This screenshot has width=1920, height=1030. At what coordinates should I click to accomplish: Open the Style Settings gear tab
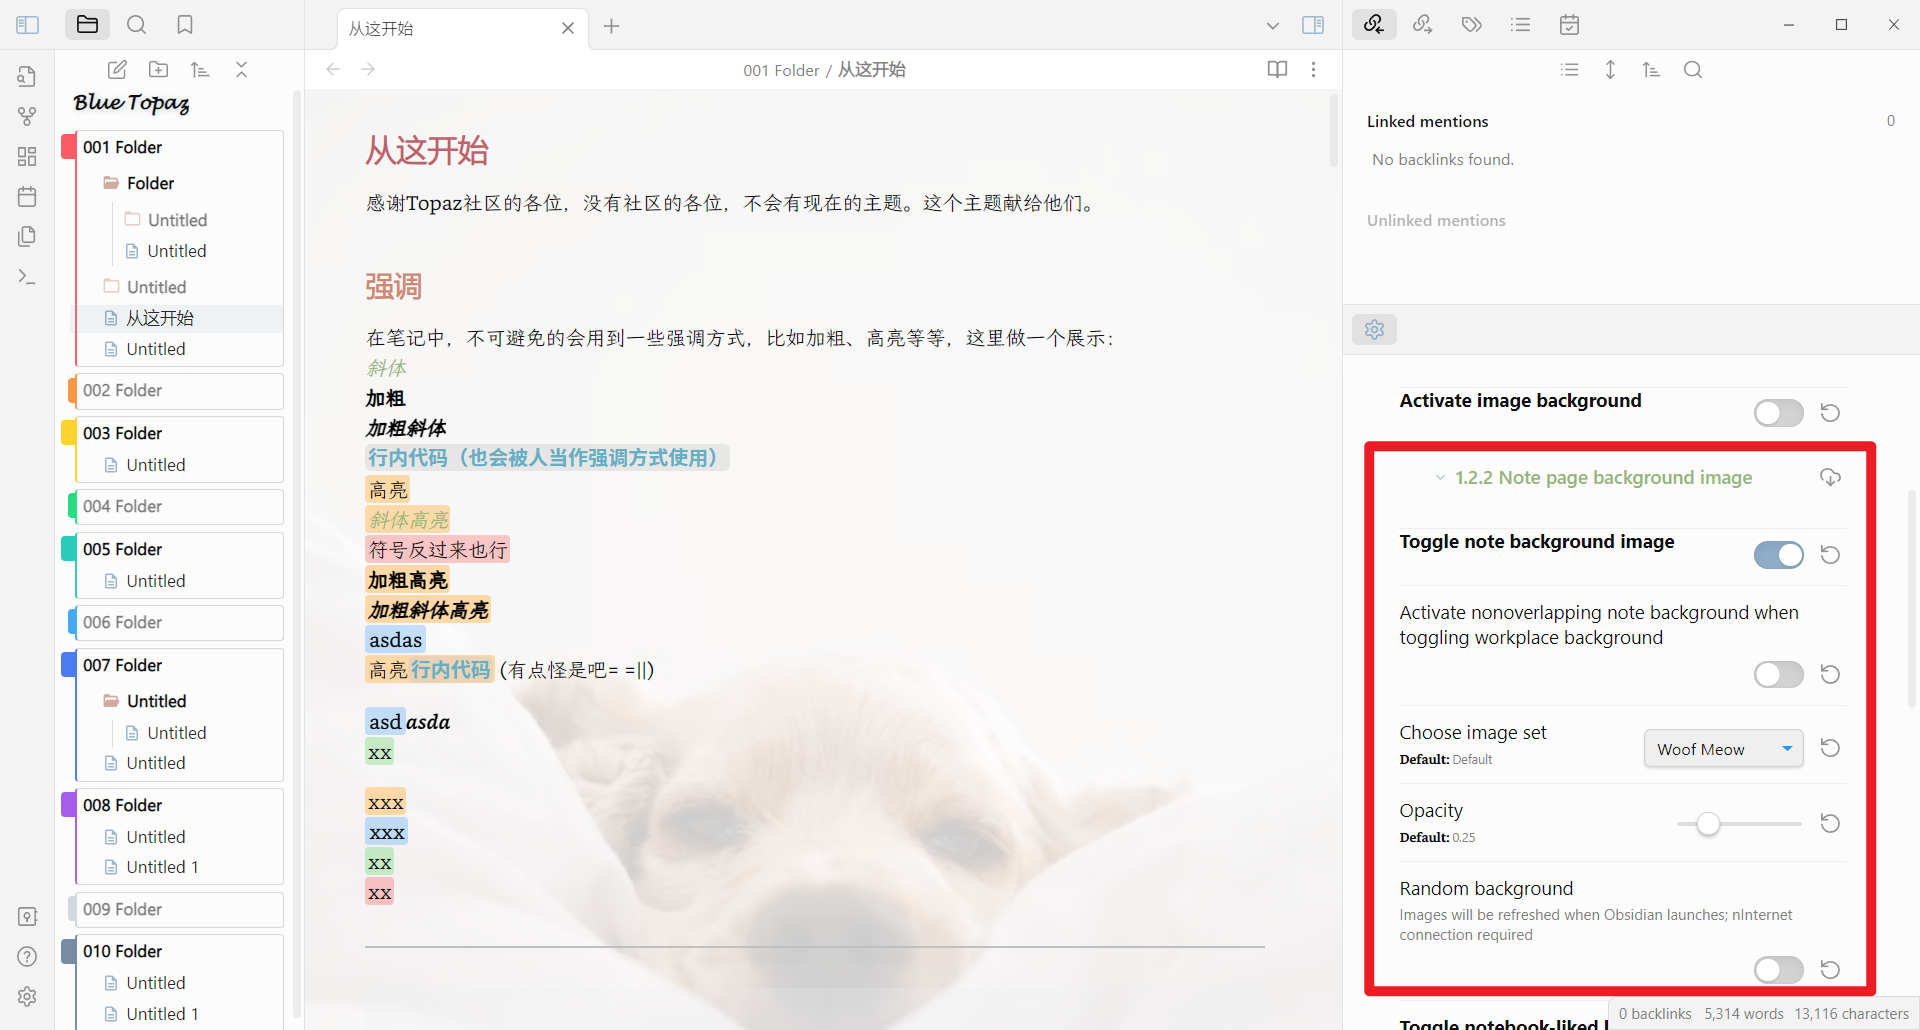(1374, 329)
